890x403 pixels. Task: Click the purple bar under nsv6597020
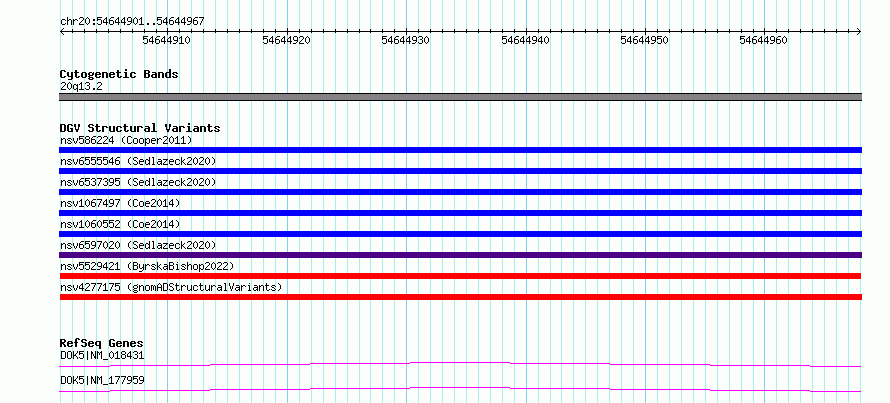click(x=460, y=255)
